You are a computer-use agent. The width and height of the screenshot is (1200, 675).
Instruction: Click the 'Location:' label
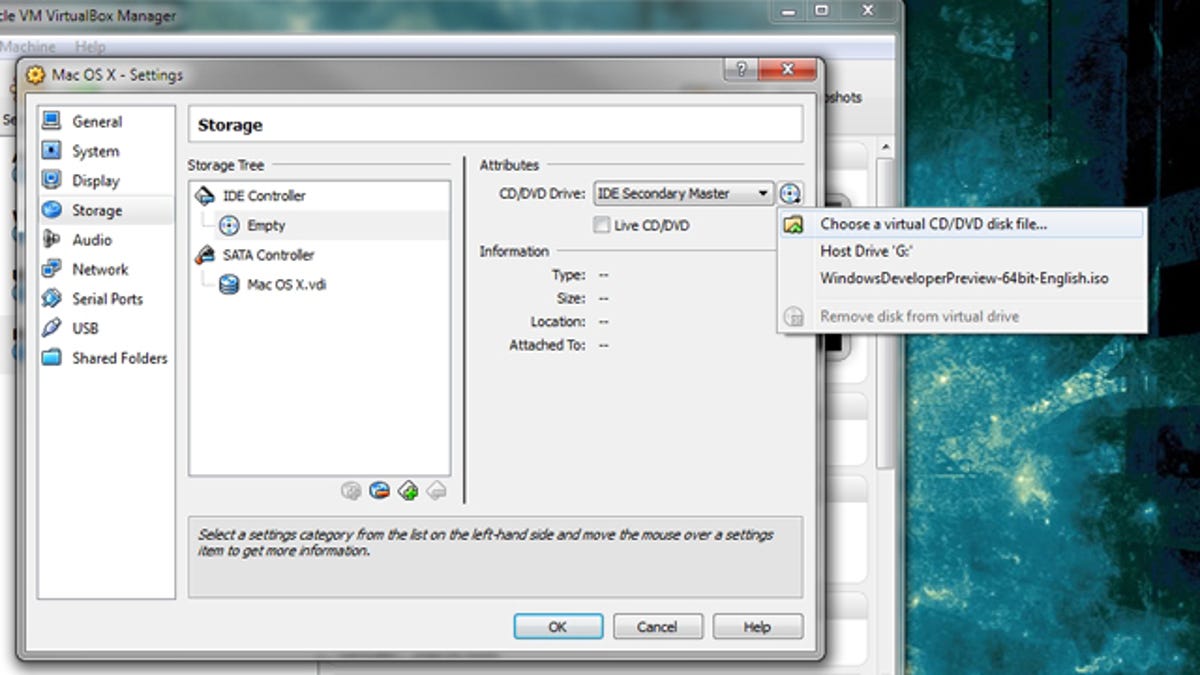(x=558, y=322)
